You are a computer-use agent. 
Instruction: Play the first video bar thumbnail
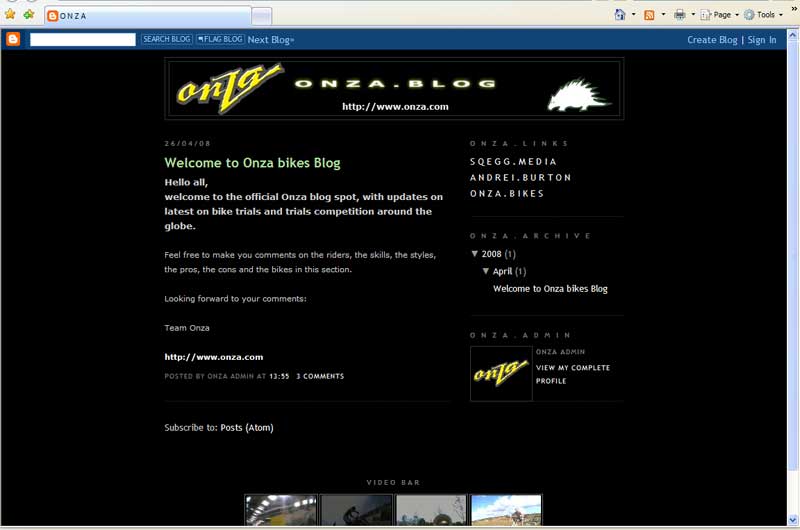click(281, 510)
